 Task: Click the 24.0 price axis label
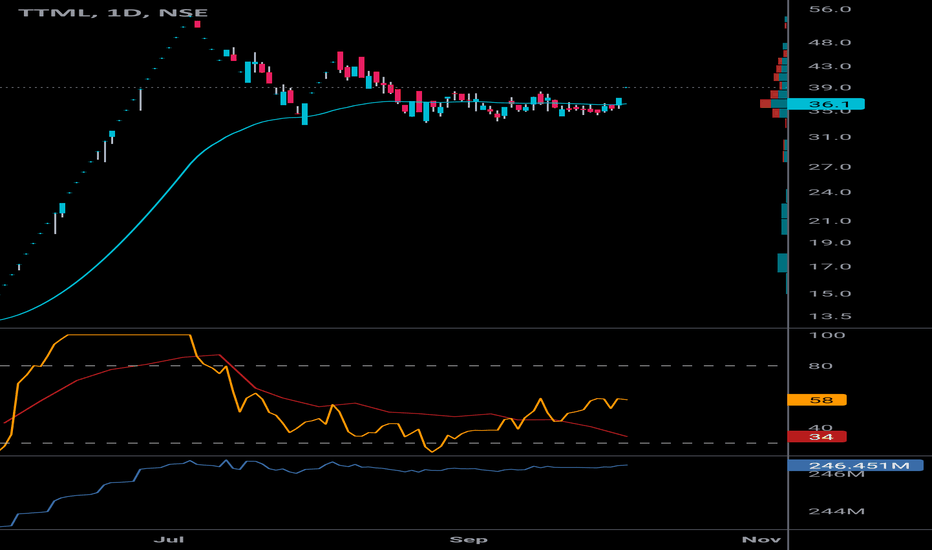click(830, 193)
